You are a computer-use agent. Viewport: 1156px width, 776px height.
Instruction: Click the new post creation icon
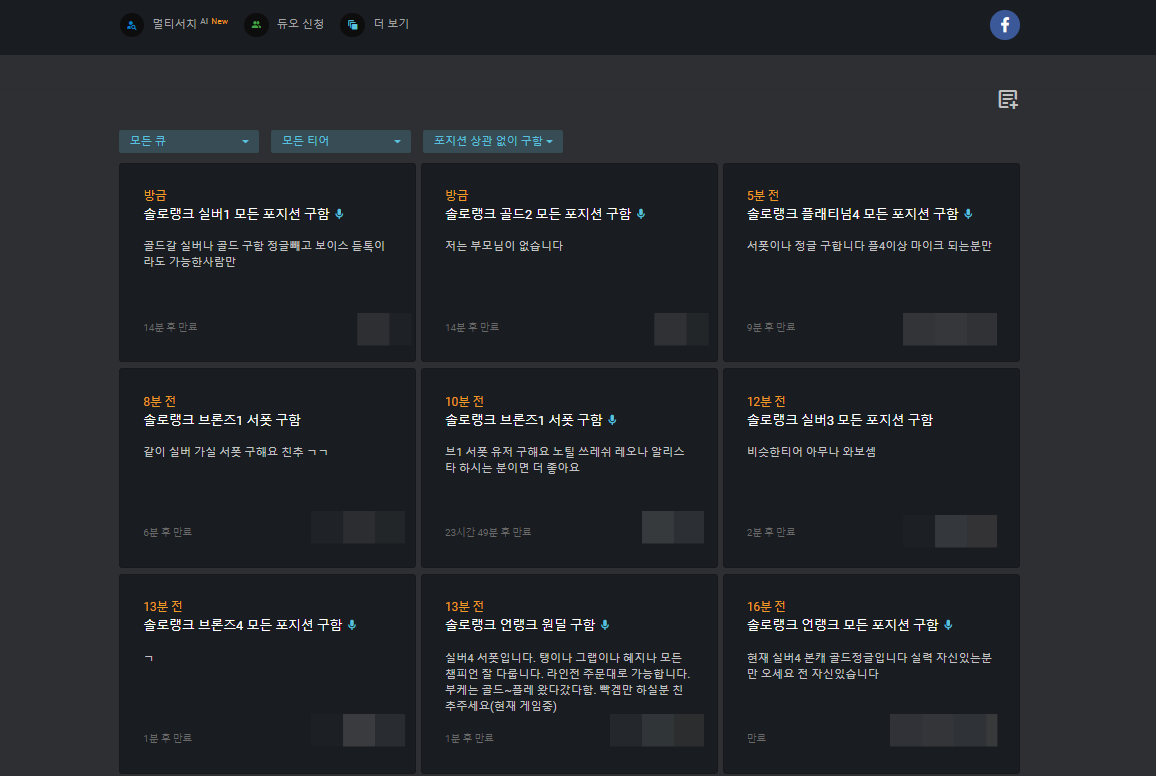point(1007,99)
